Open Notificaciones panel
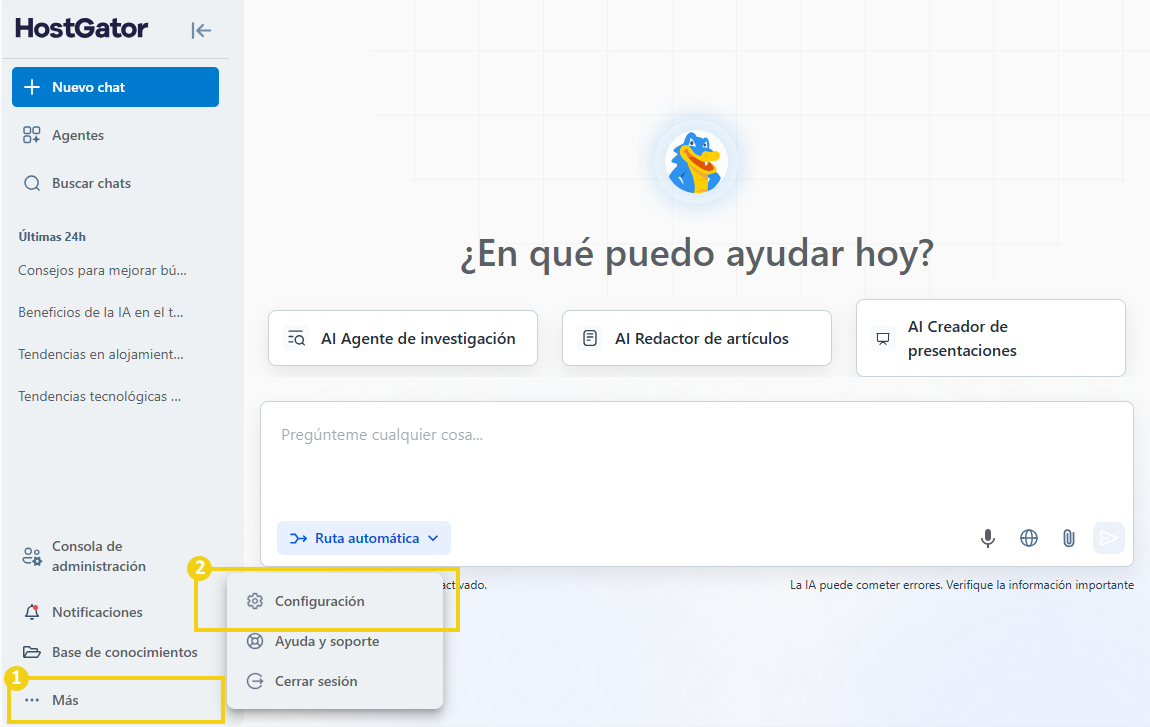1150x727 pixels. [97, 612]
